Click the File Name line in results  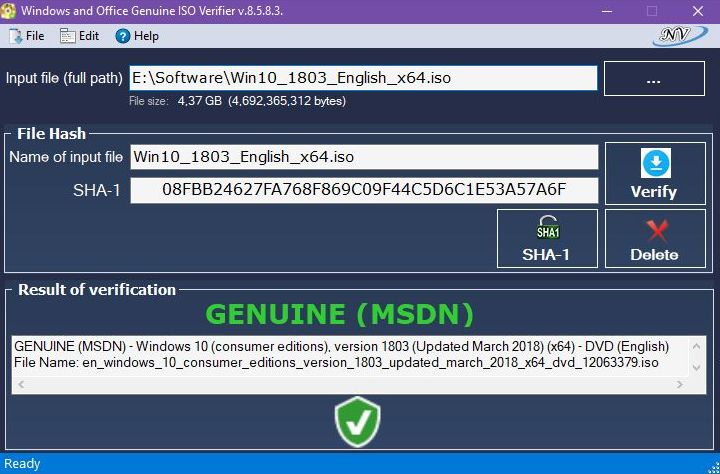pyautogui.click(x=336, y=363)
